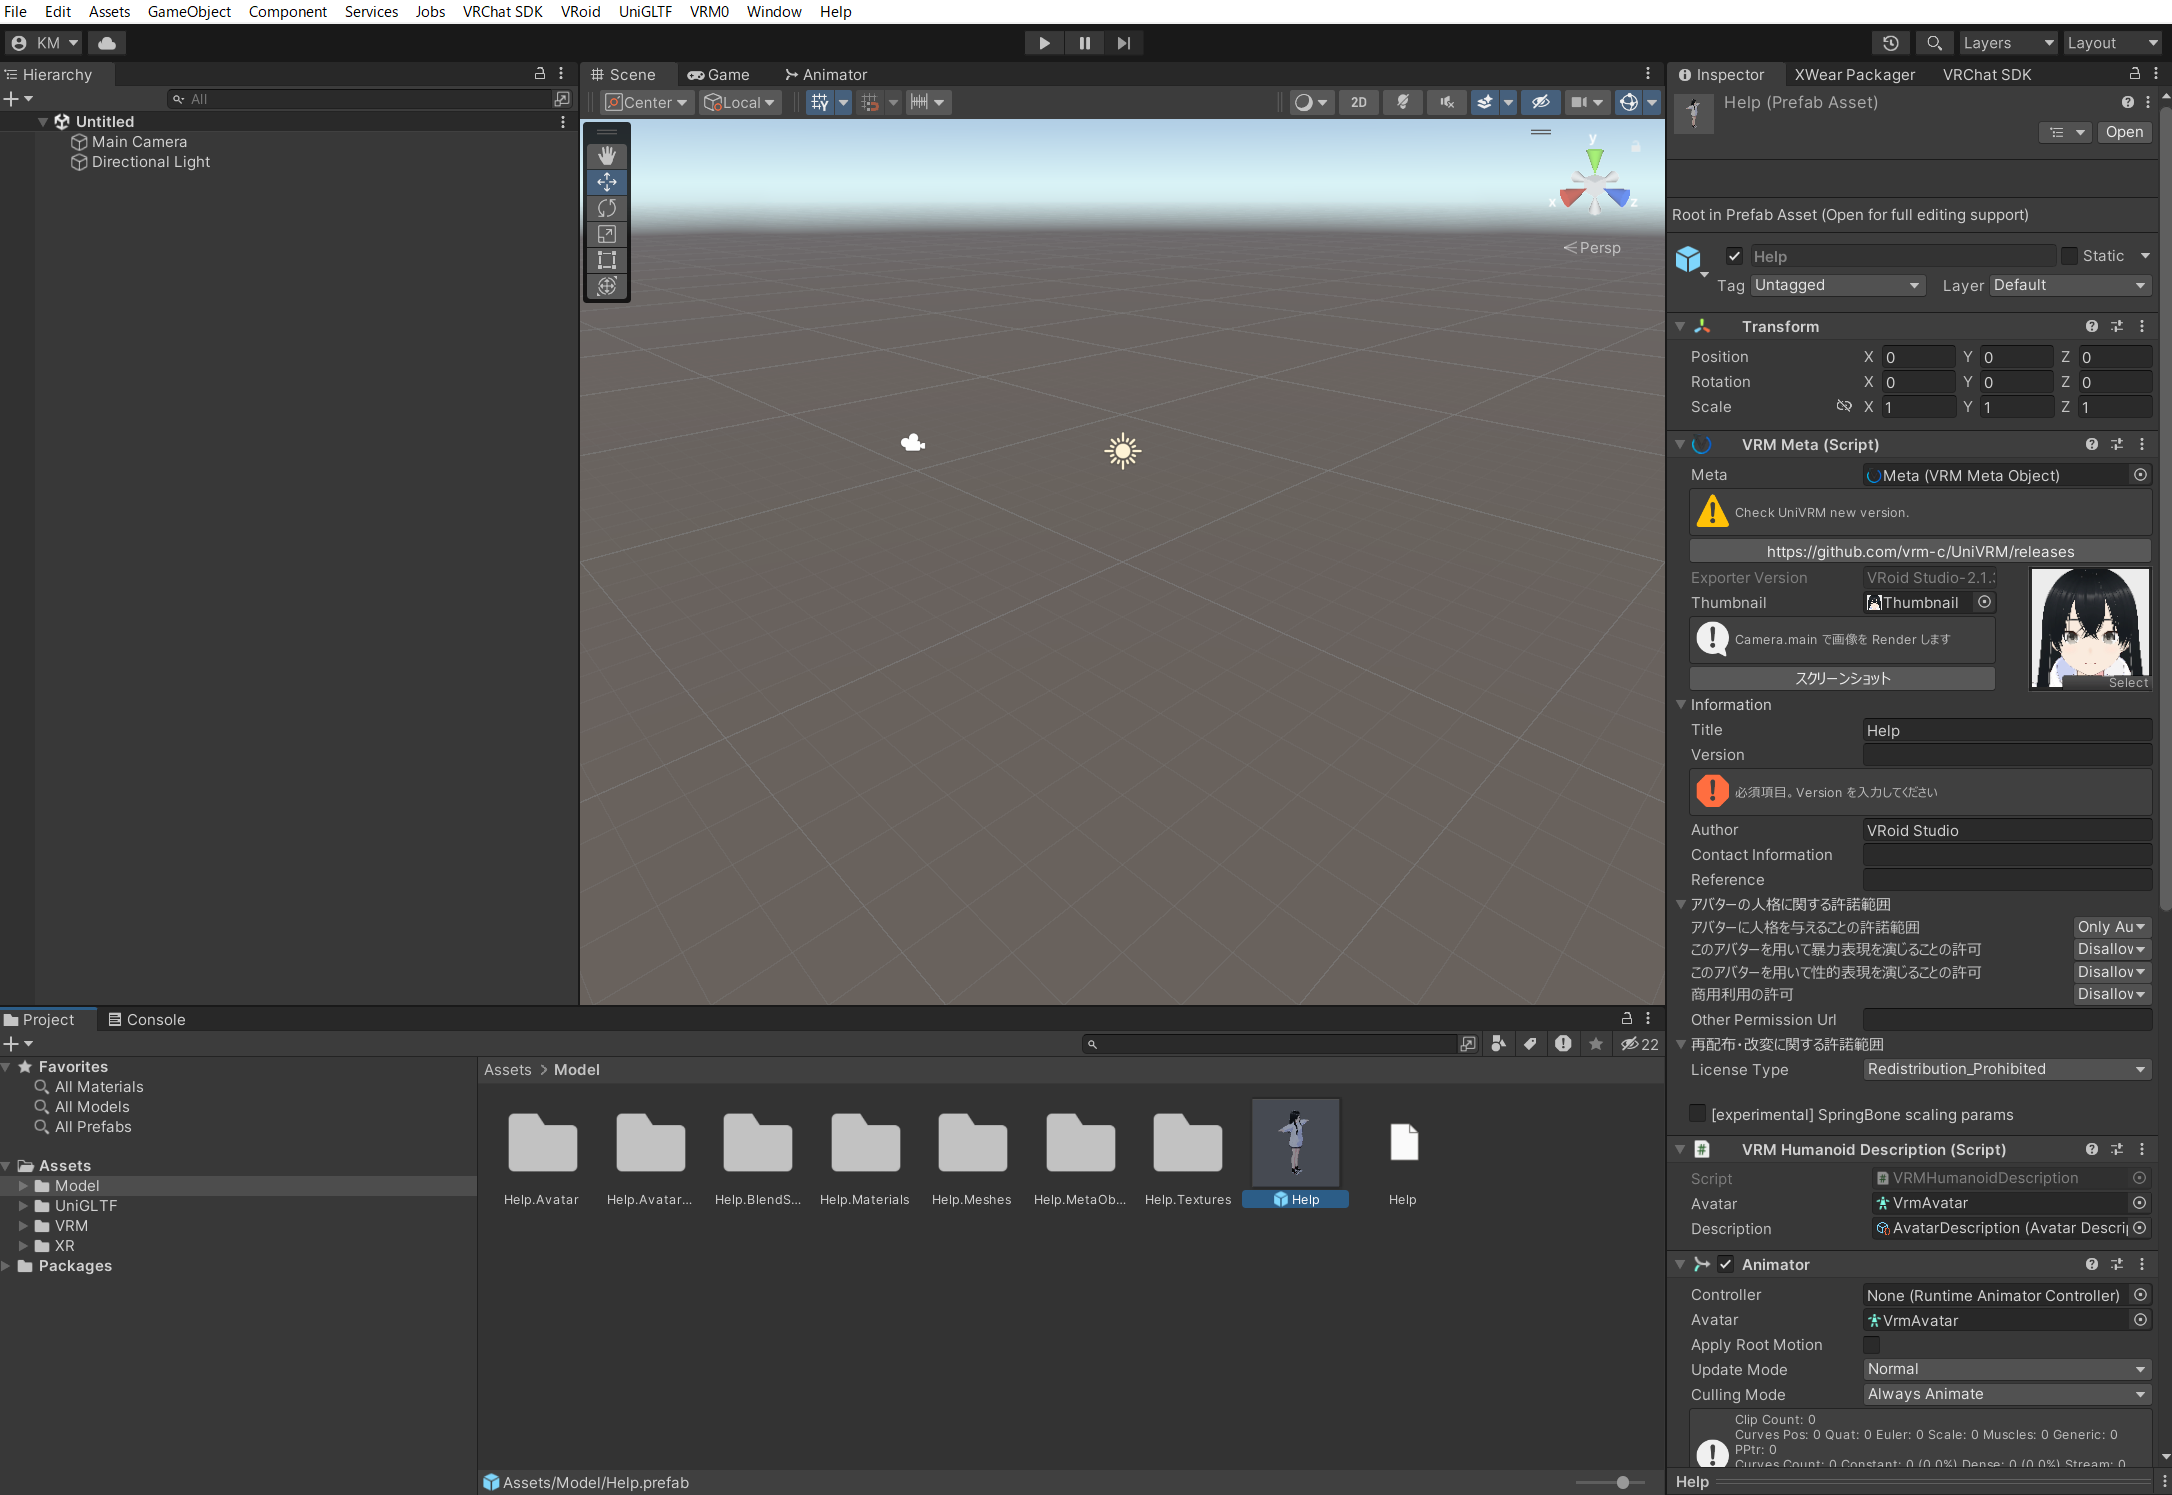
Task: Toggle the Help object active checkbox
Action: [x=1734, y=256]
